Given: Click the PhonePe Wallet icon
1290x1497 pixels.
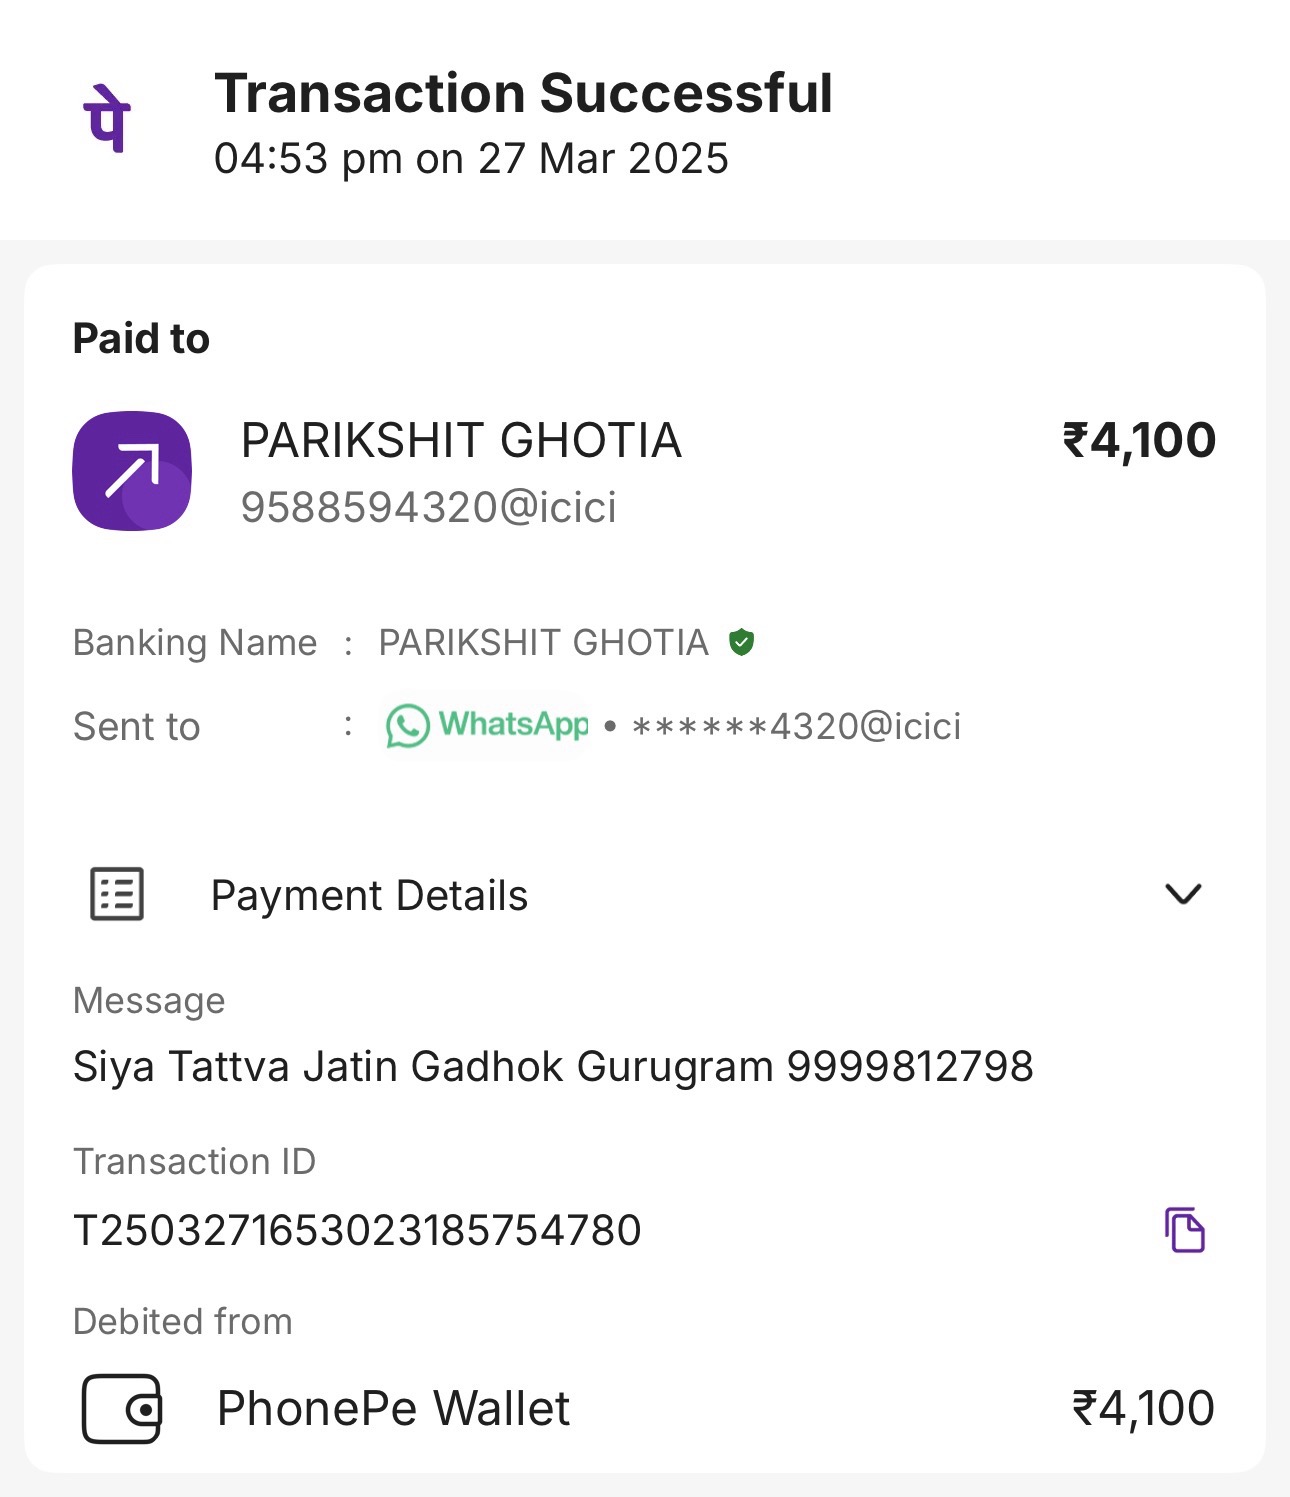Looking at the screenshot, I should (121, 1409).
